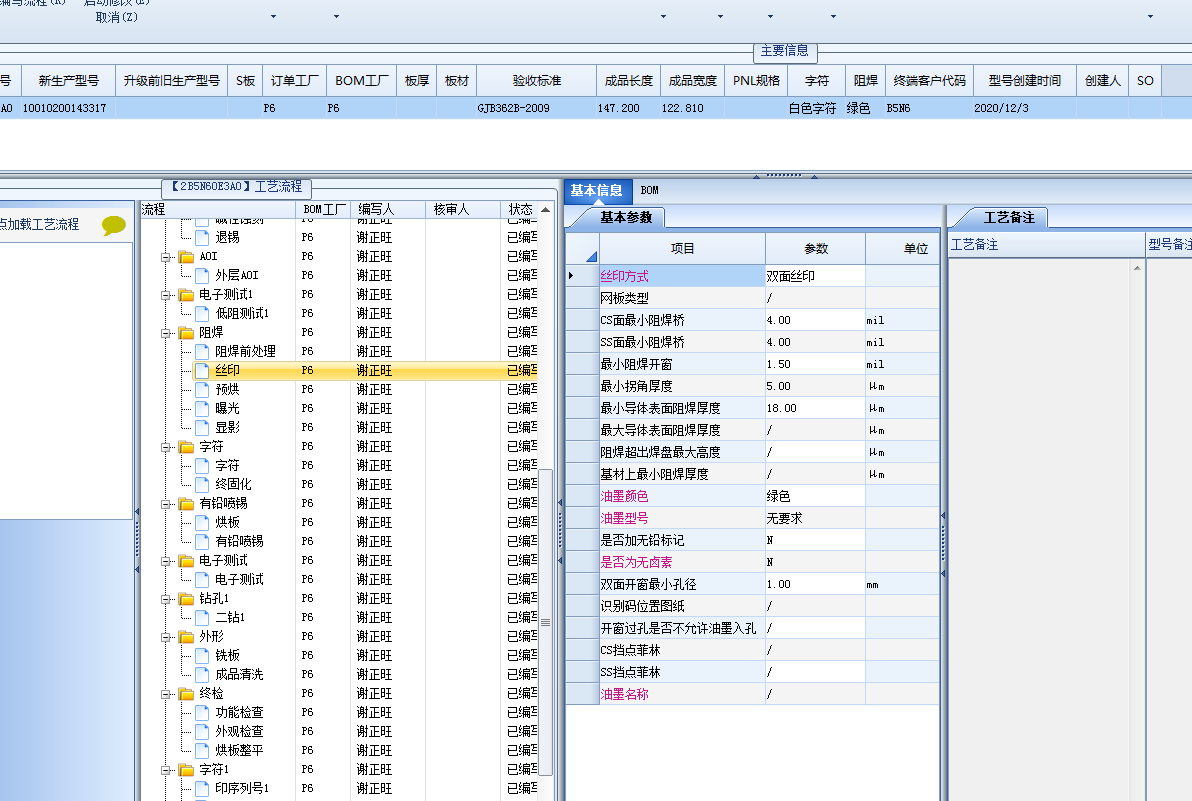The width and height of the screenshot is (1192, 801).
Task: Click the document icon beside 低阻测试1
Action: pyautogui.click(x=202, y=313)
